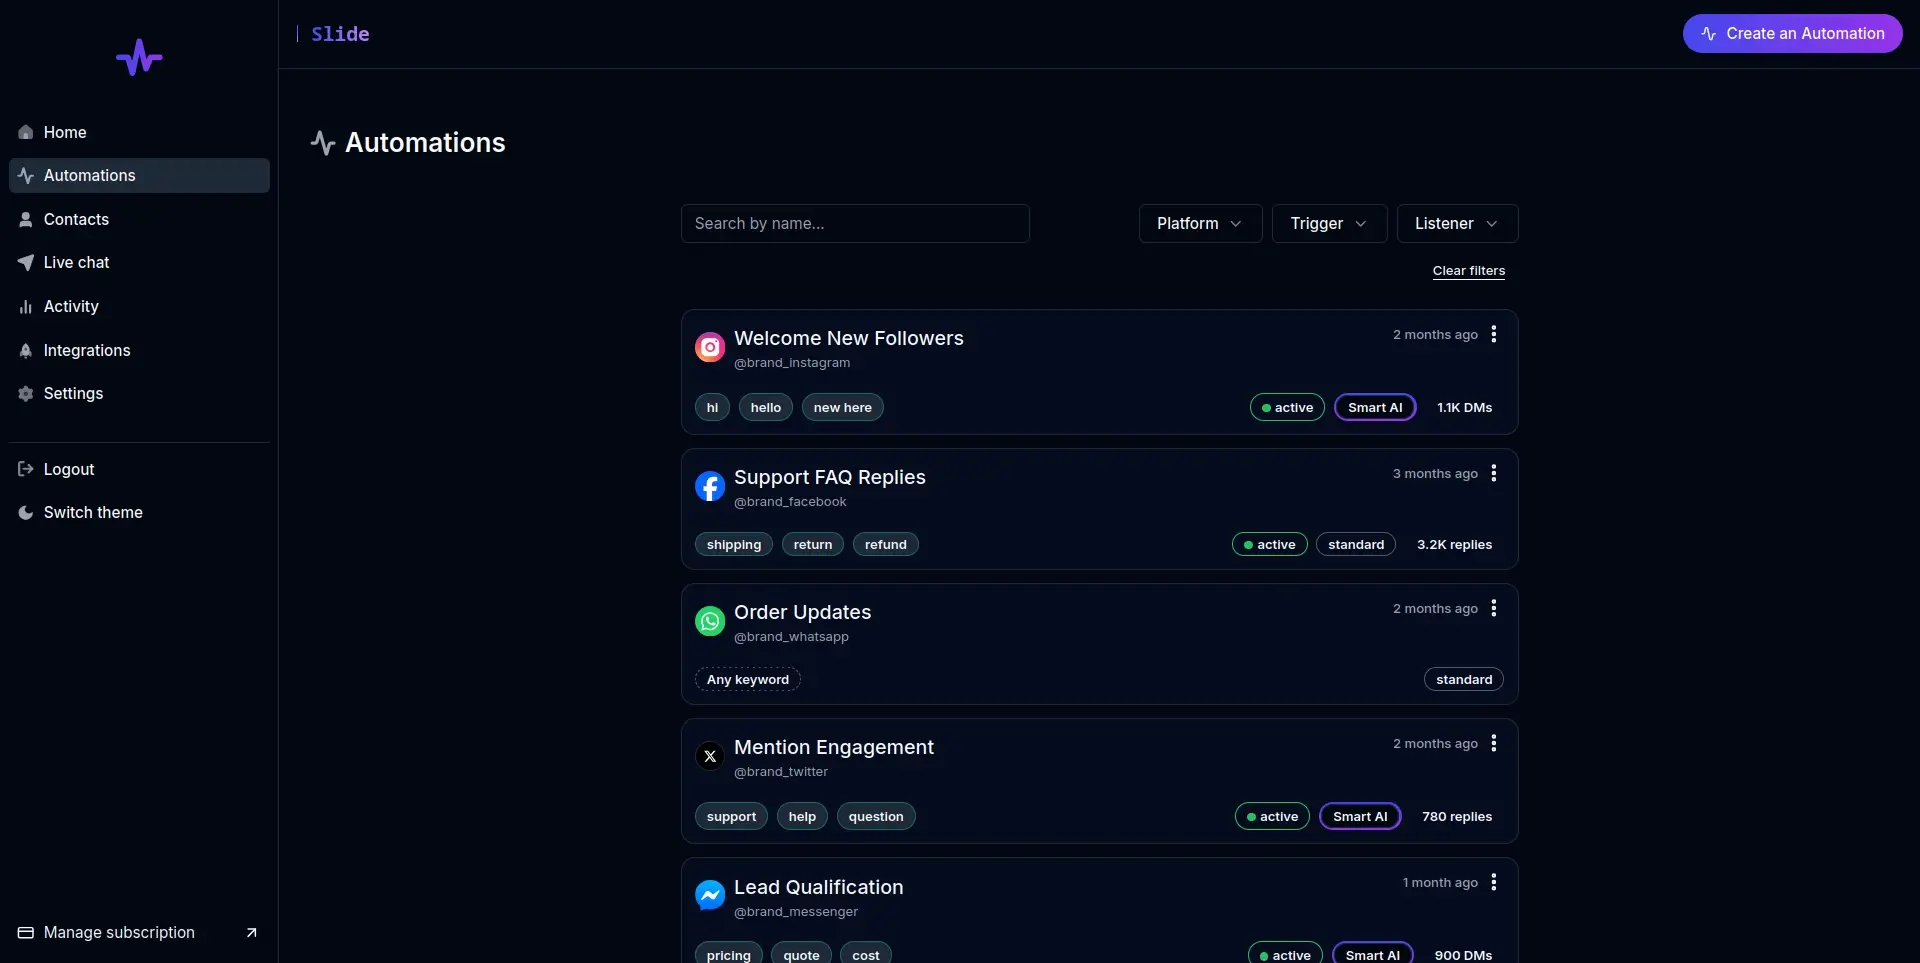The height and width of the screenshot is (963, 1920).
Task: Click the search by name field
Action: pos(855,223)
